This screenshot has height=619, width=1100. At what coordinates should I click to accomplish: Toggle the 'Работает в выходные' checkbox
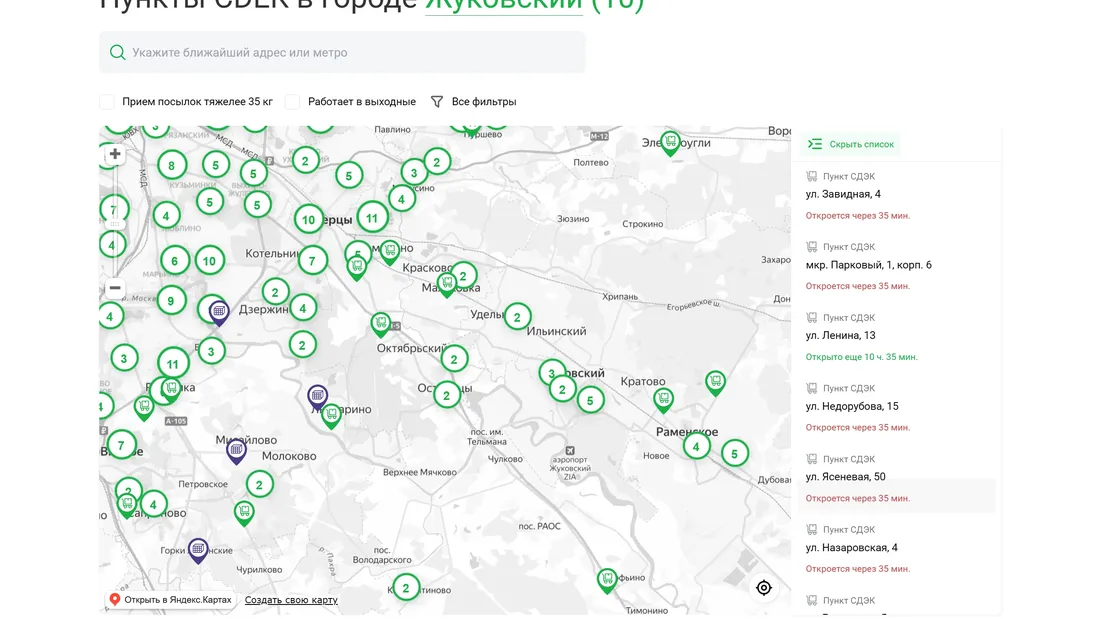pos(292,102)
